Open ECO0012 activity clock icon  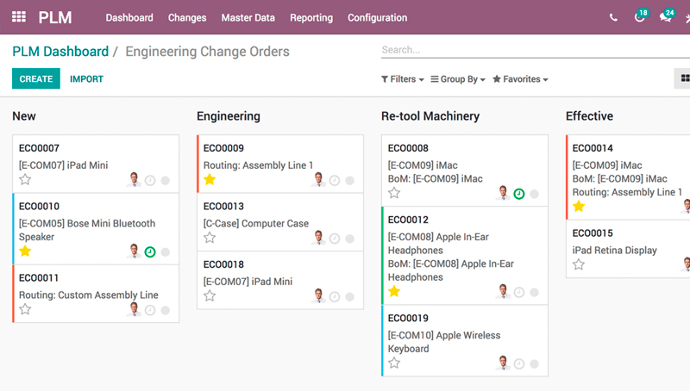pyautogui.click(x=519, y=292)
